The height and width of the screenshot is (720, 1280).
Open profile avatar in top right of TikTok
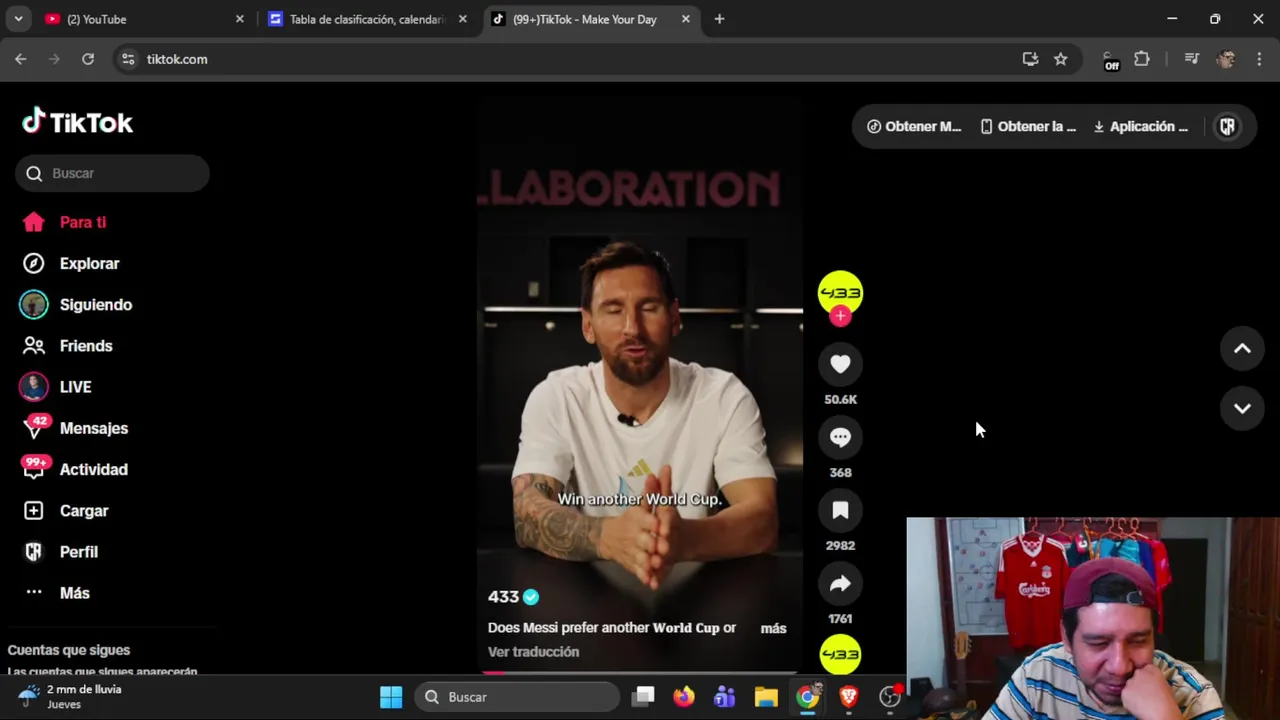coord(1227,126)
